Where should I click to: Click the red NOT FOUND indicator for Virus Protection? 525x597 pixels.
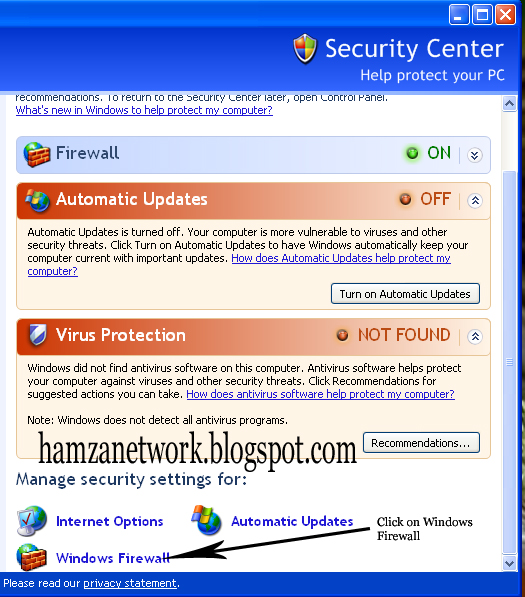tap(342, 335)
